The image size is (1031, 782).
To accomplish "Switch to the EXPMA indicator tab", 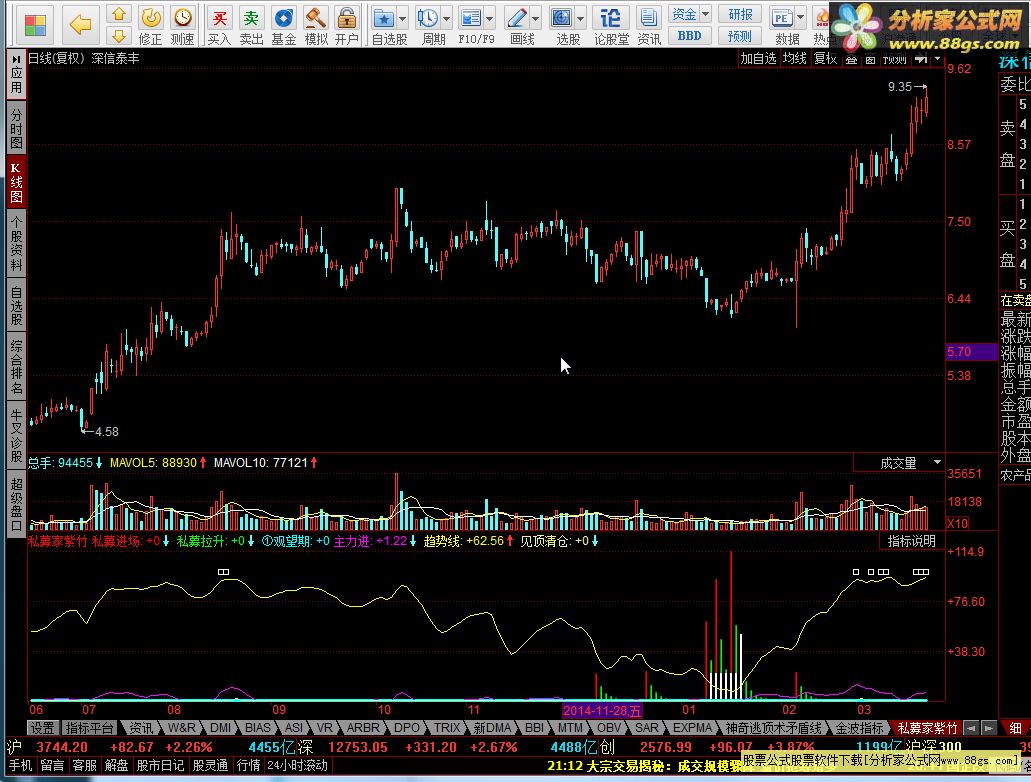I will coord(692,728).
